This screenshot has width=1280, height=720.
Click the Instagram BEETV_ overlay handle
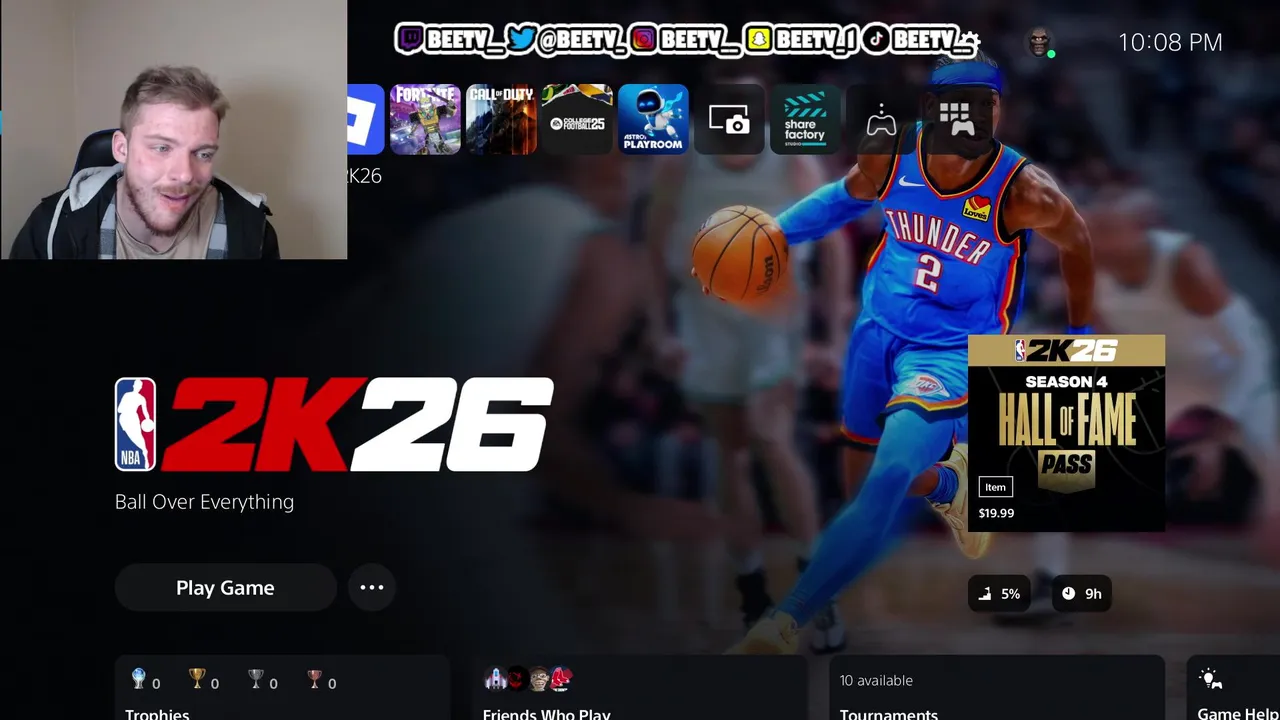point(686,40)
